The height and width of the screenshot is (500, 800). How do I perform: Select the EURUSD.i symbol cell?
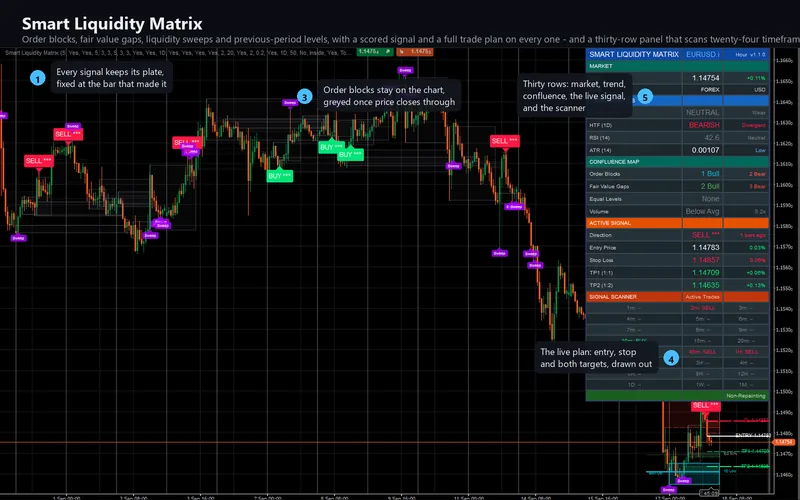click(703, 54)
